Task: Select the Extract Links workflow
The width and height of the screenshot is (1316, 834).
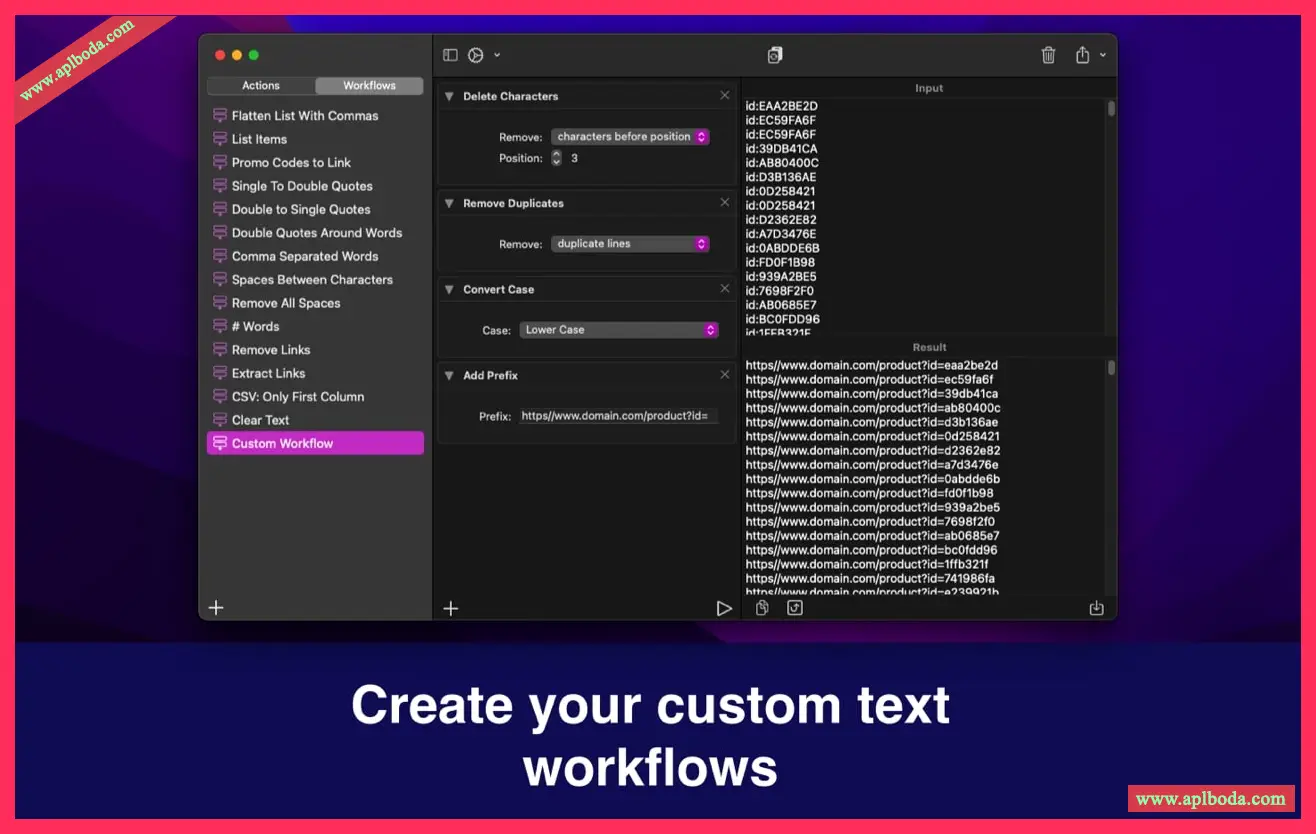Action: [315, 373]
